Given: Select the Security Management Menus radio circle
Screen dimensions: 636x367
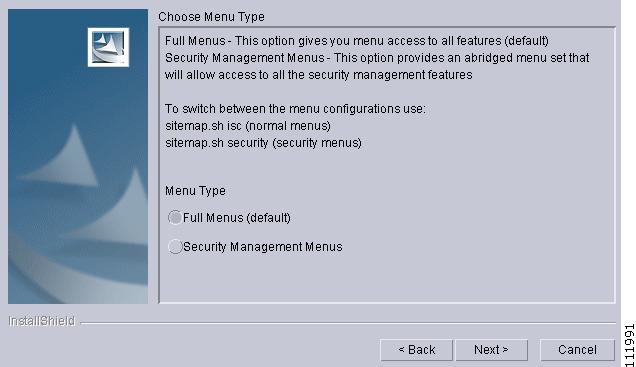Looking at the screenshot, I should point(175,247).
